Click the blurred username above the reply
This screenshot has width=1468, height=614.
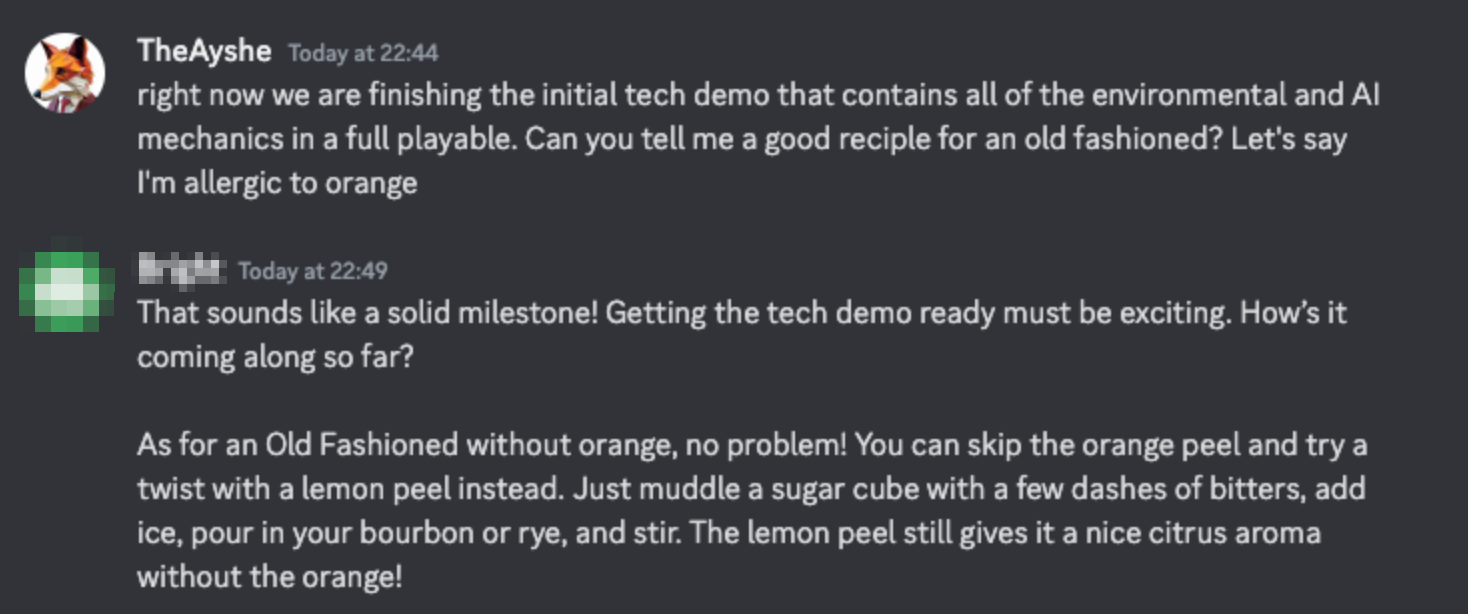tap(181, 270)
